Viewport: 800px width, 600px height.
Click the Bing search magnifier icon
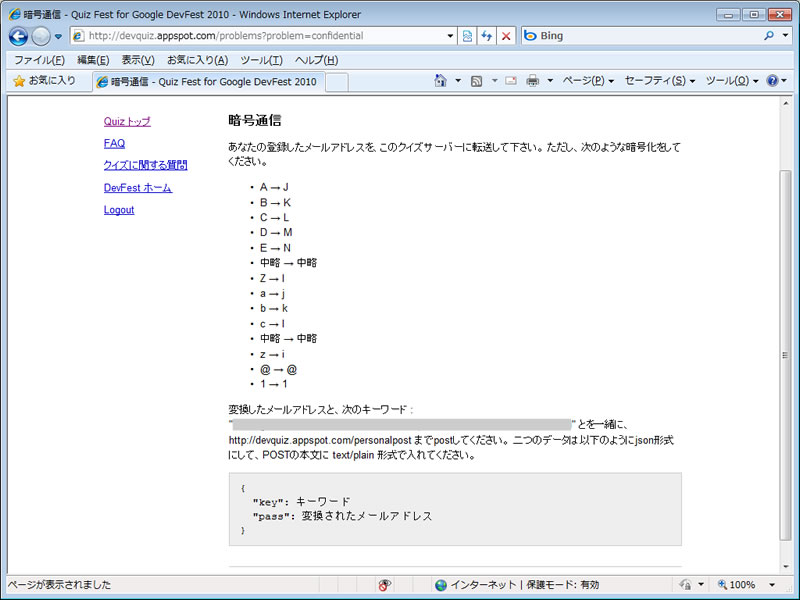tap(770, 36)
